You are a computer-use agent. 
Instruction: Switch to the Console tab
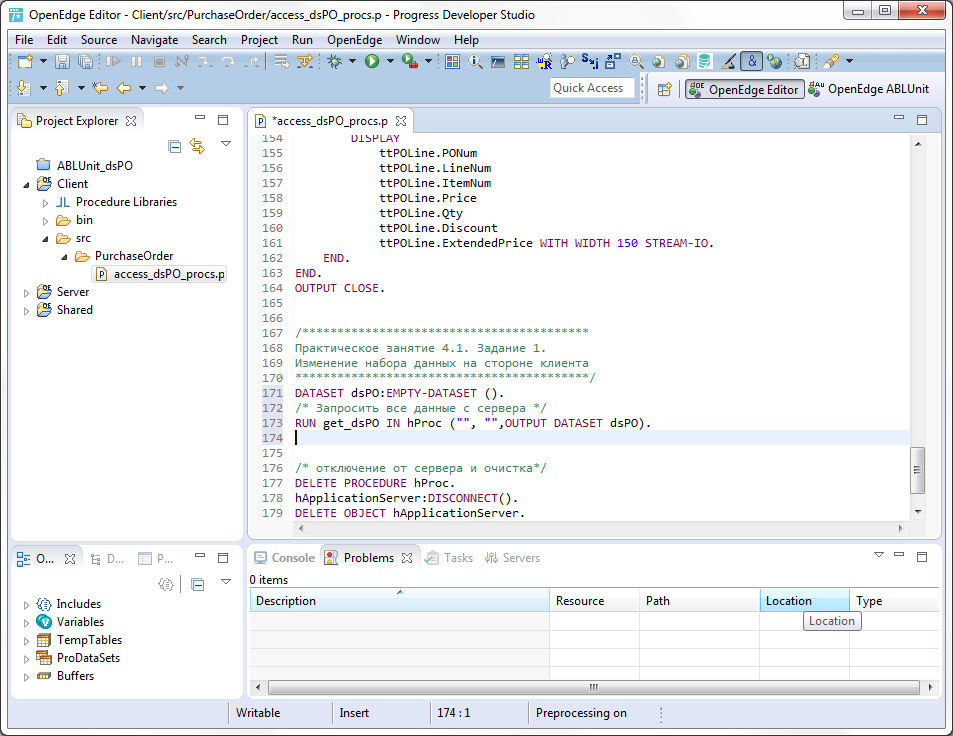pyautogui.click(x=284, y=558)
